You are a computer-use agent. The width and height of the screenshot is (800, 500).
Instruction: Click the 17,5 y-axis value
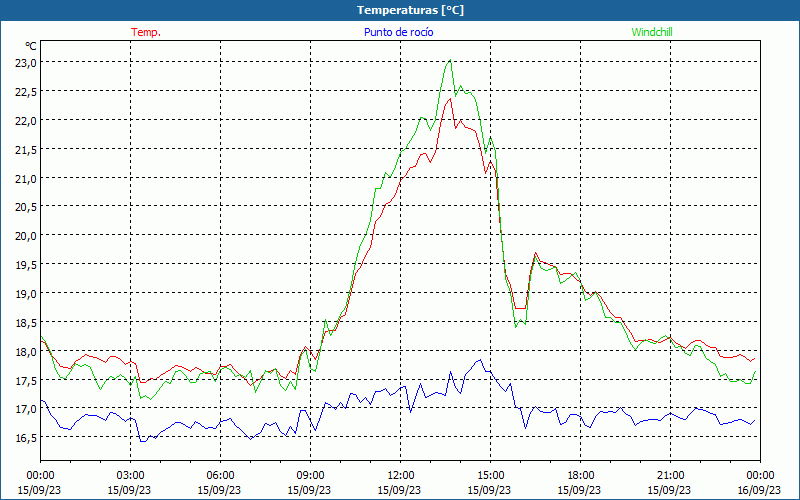pos(27,380)
